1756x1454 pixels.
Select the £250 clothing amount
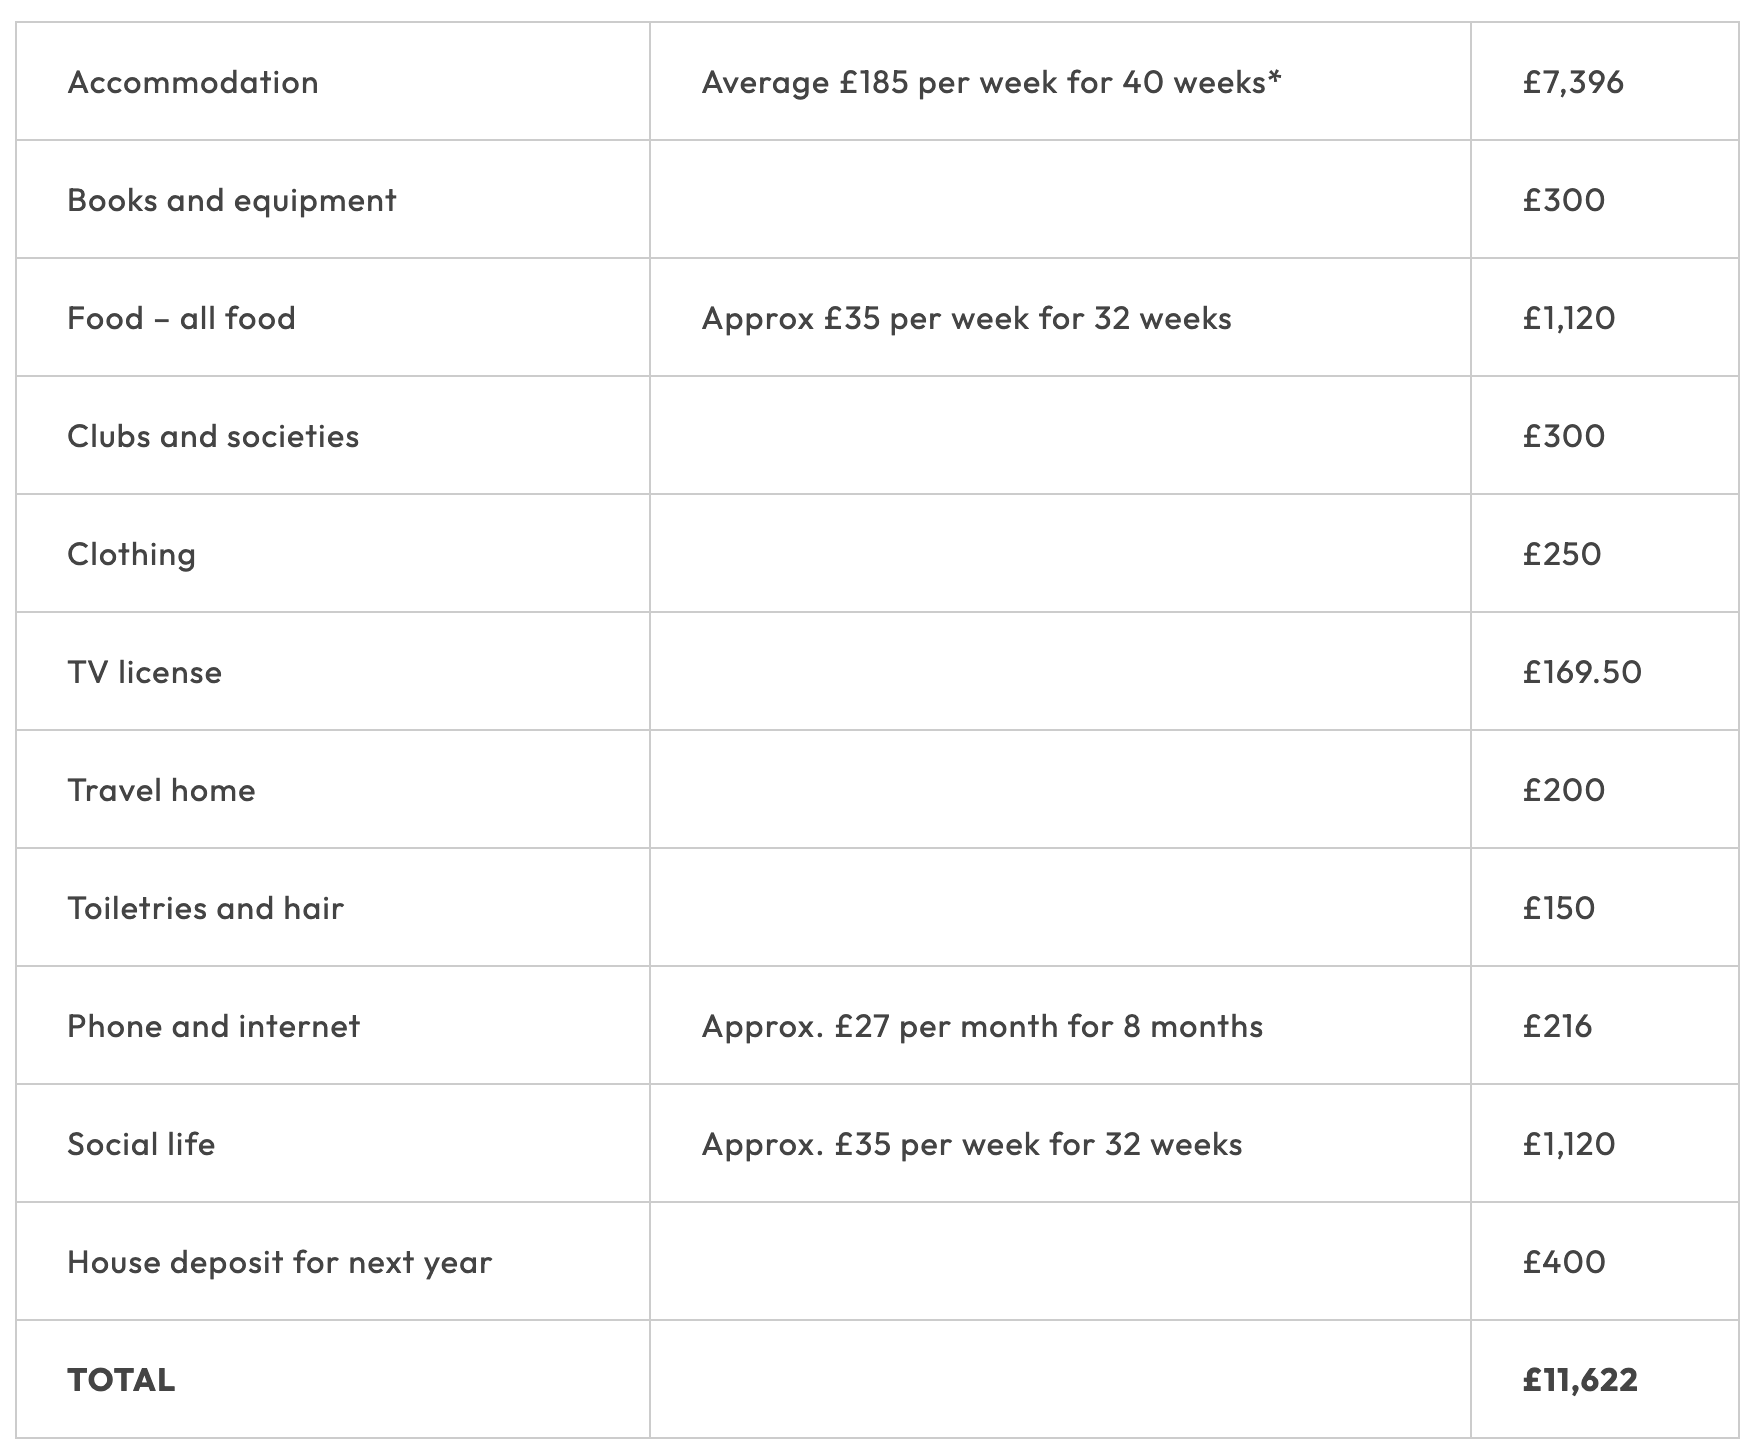click(1562, 554)
